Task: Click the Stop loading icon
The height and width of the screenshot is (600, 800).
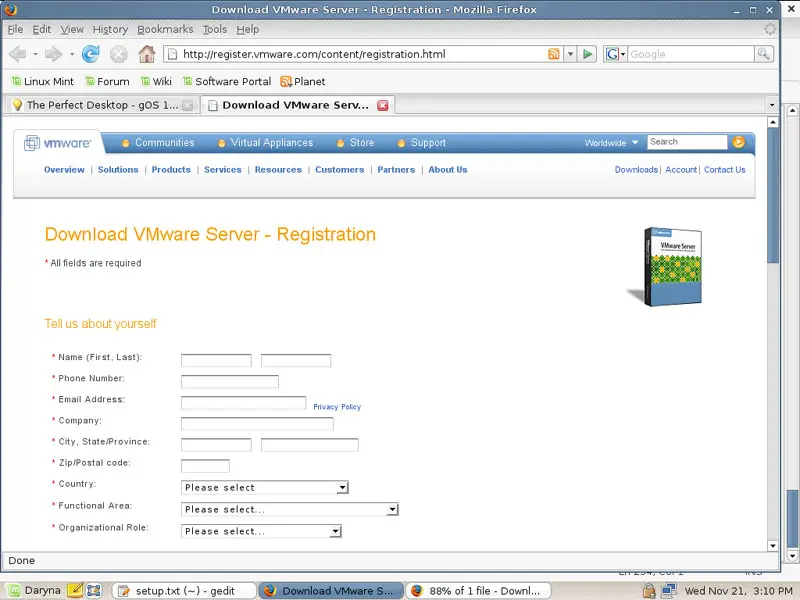Action: click(118, 54)
